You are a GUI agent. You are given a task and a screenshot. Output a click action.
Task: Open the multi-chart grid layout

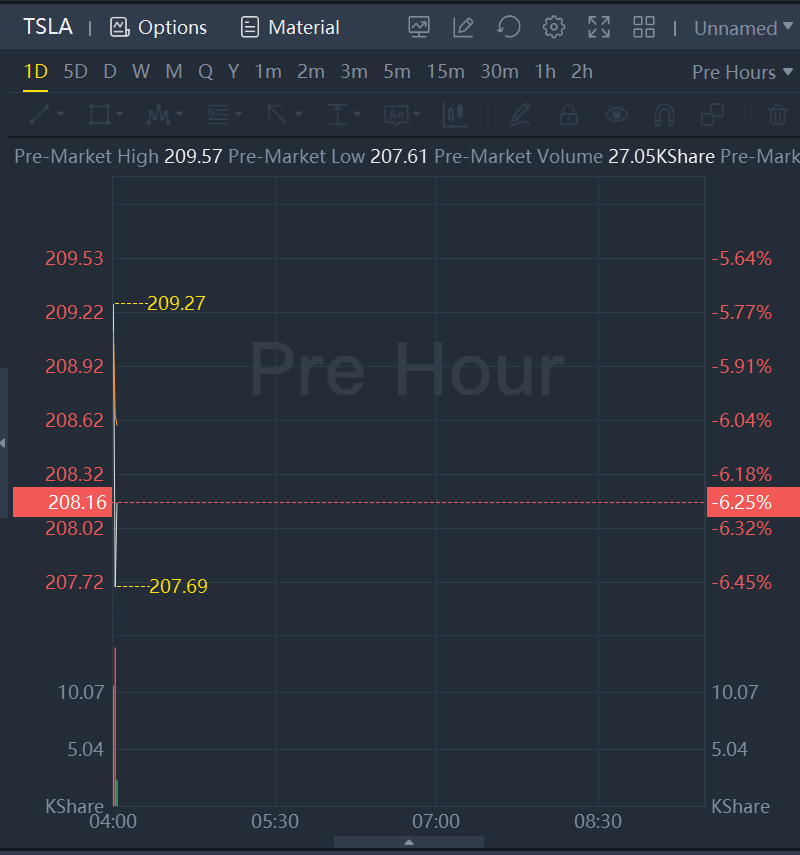click(x=644, y=27)
